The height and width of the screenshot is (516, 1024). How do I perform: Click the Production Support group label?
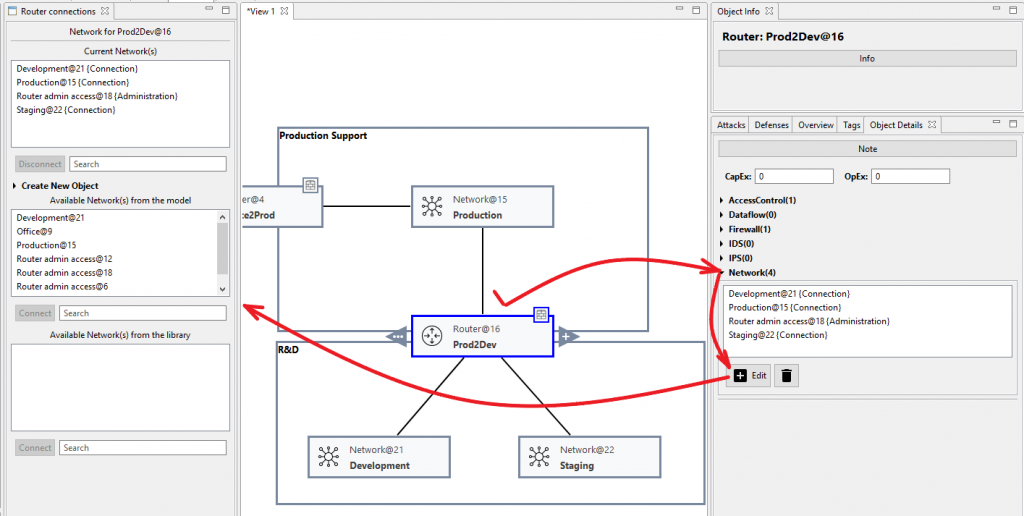[x=323, y=136]
